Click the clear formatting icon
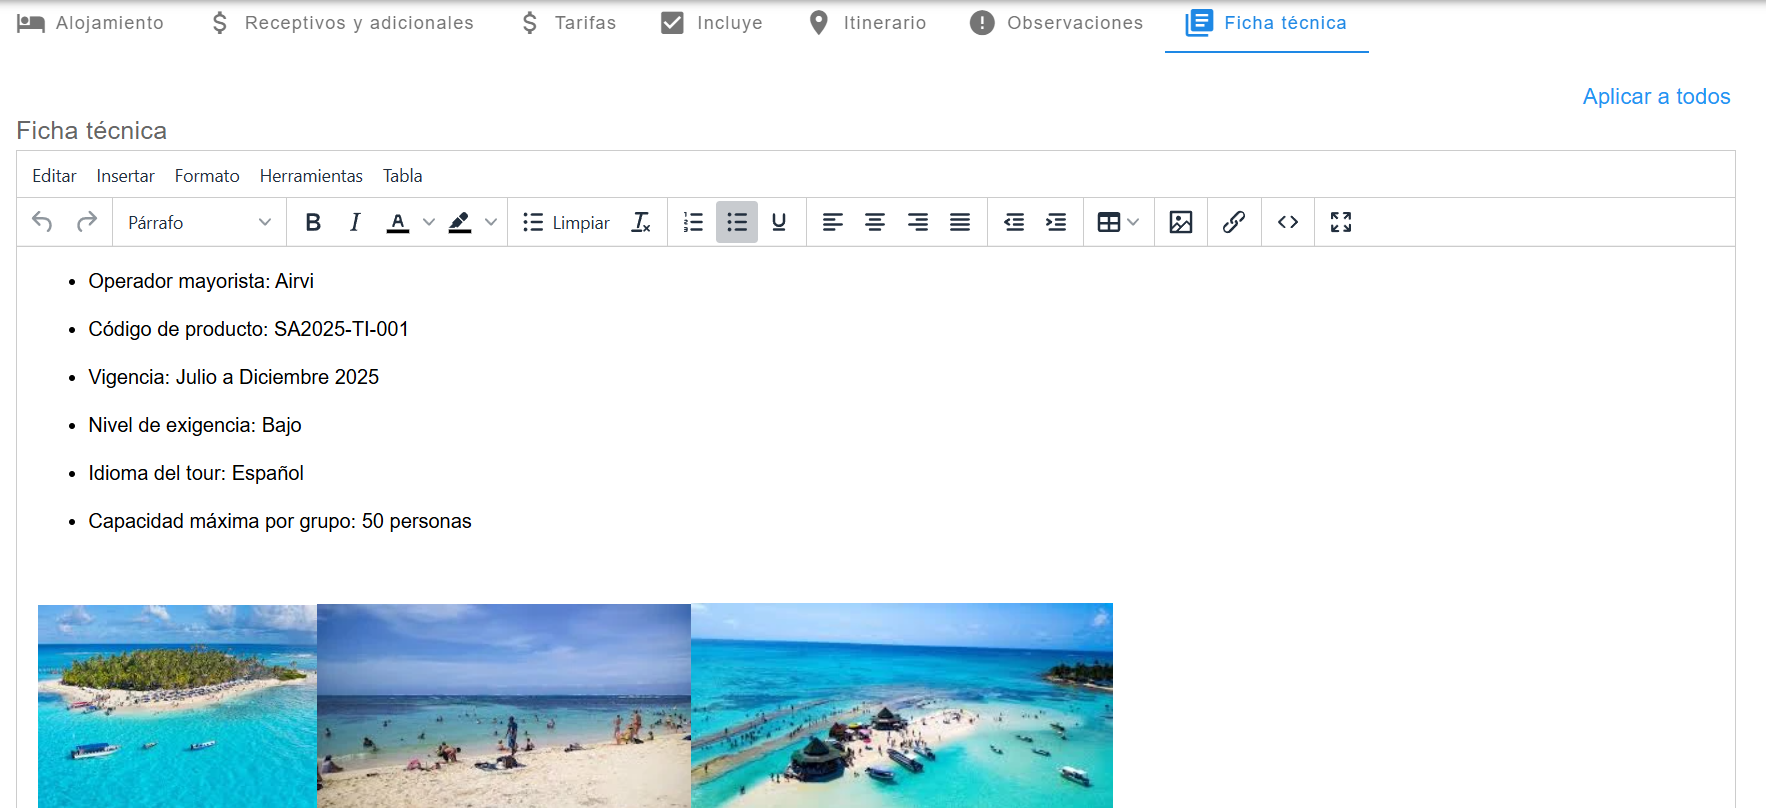Viewport: 1766px width, 808px height. 641,222
